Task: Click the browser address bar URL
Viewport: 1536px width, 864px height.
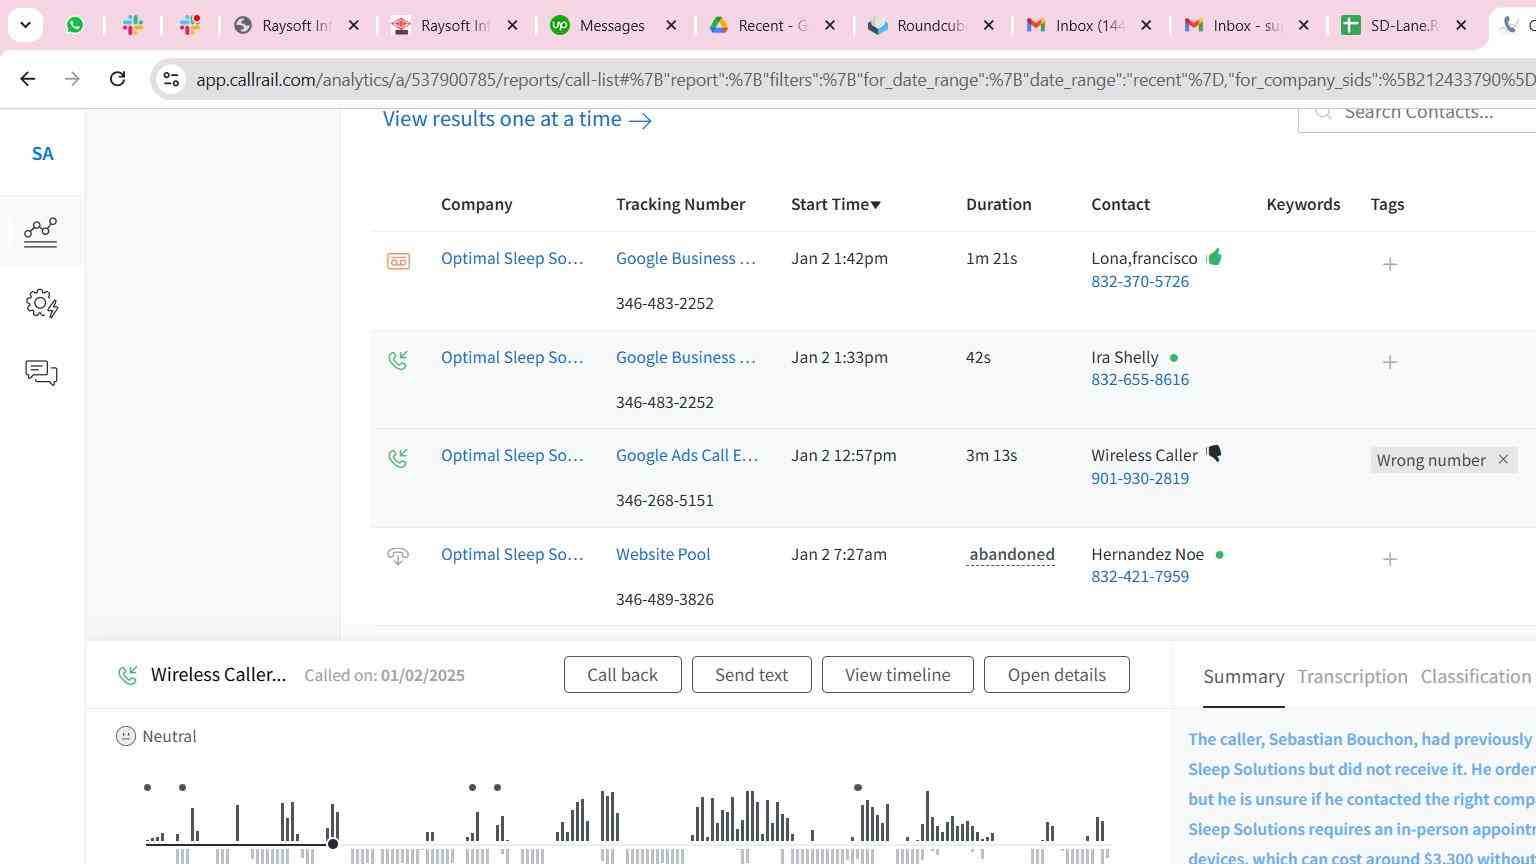Action: click(865, 80)
